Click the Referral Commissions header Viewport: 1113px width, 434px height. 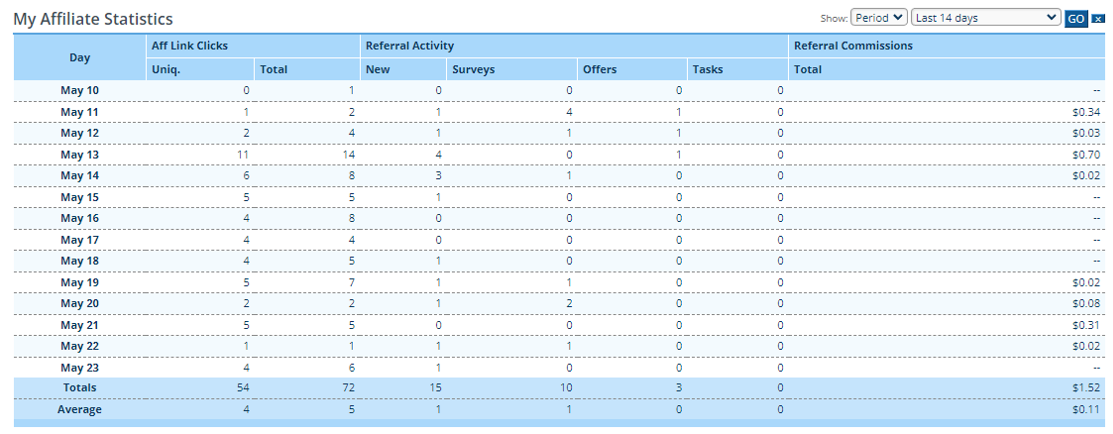point(853,45)
